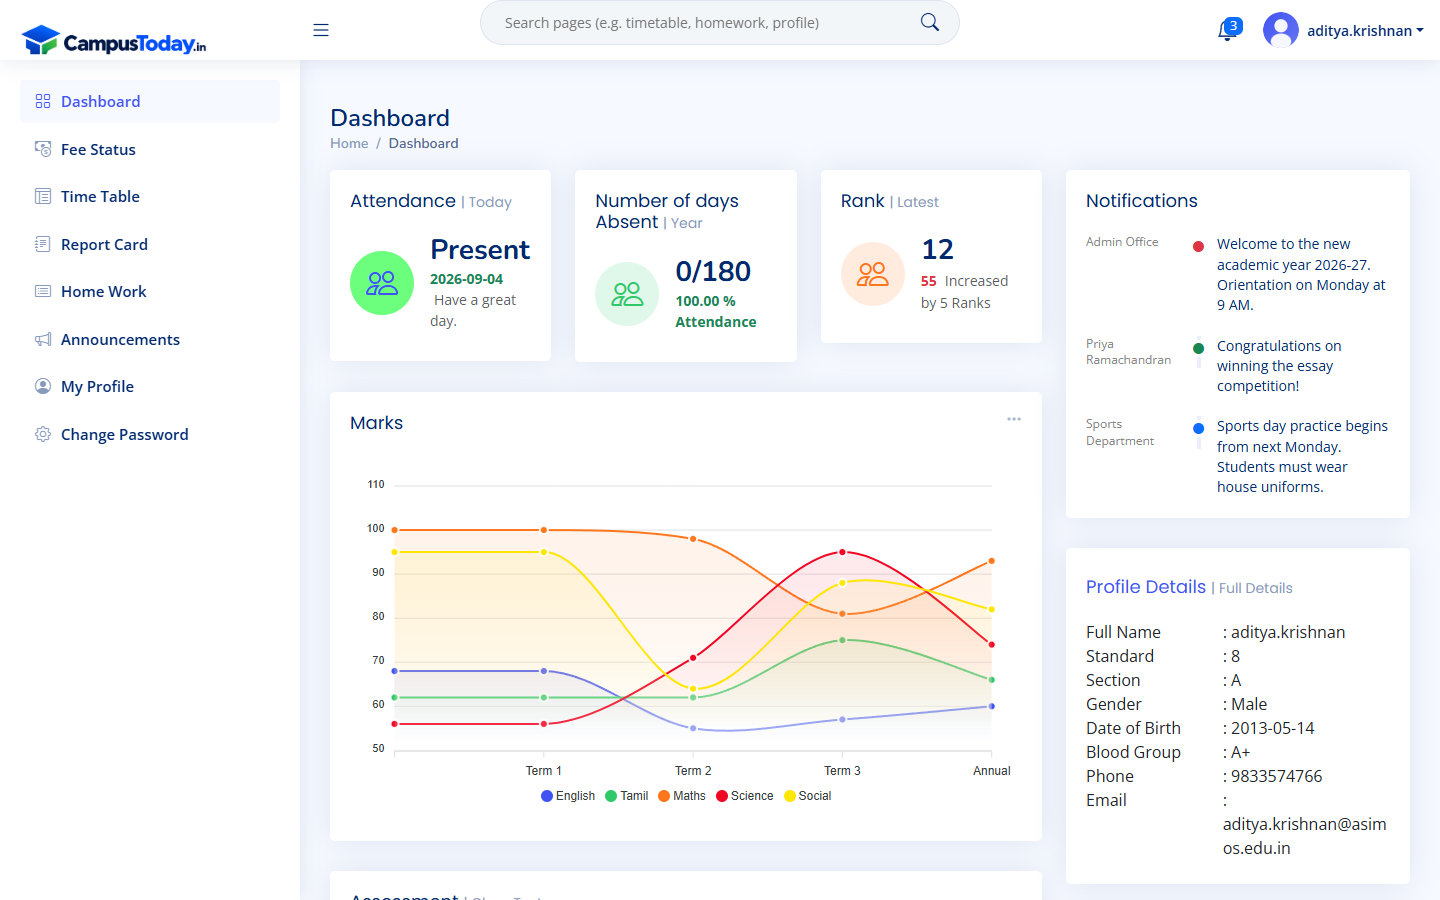Click the date of birth 2013-05-14

(x=1272, y=728)
